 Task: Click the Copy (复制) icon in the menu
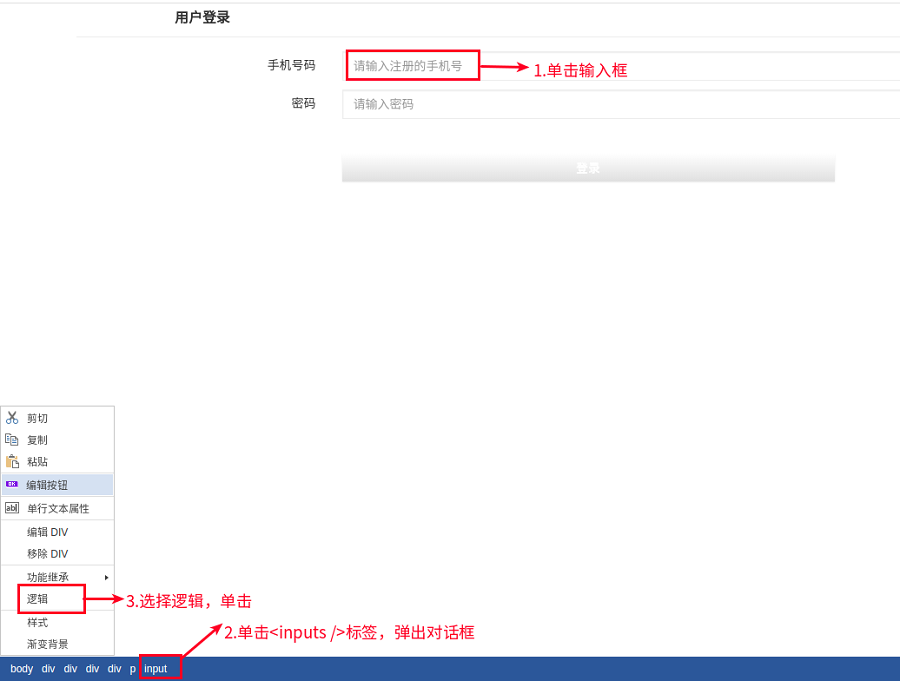point(12,440)
